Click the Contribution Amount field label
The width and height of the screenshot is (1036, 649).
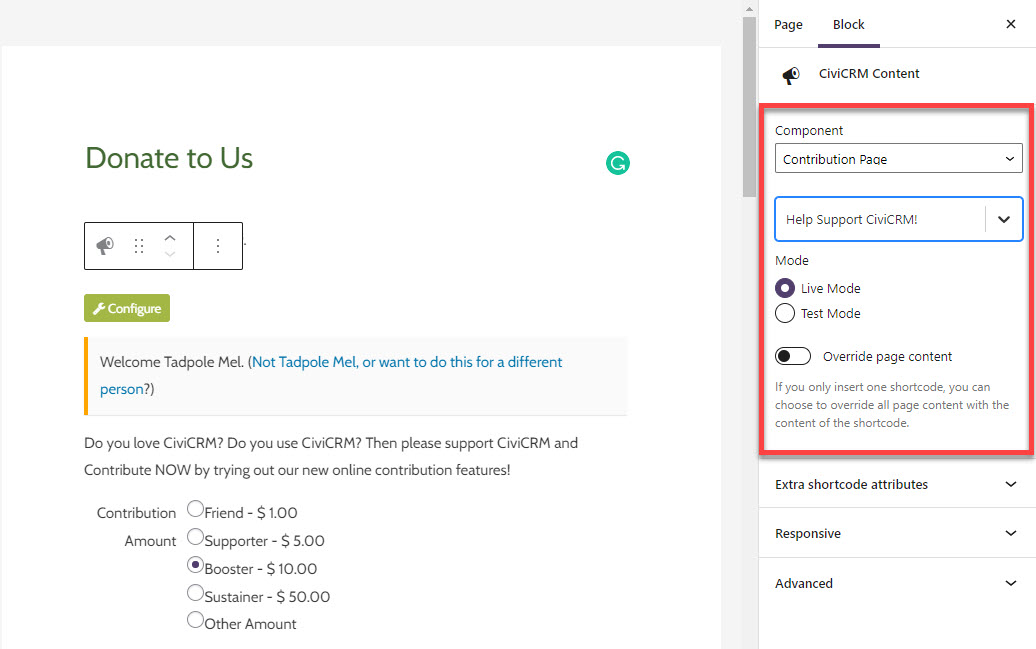[137, 527]
